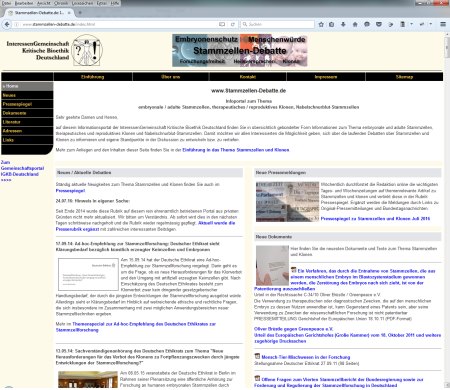Open 'Einführung in das Thema Stammzellen' link
This screenshot has height=390, width=450.
pos(236,150)
